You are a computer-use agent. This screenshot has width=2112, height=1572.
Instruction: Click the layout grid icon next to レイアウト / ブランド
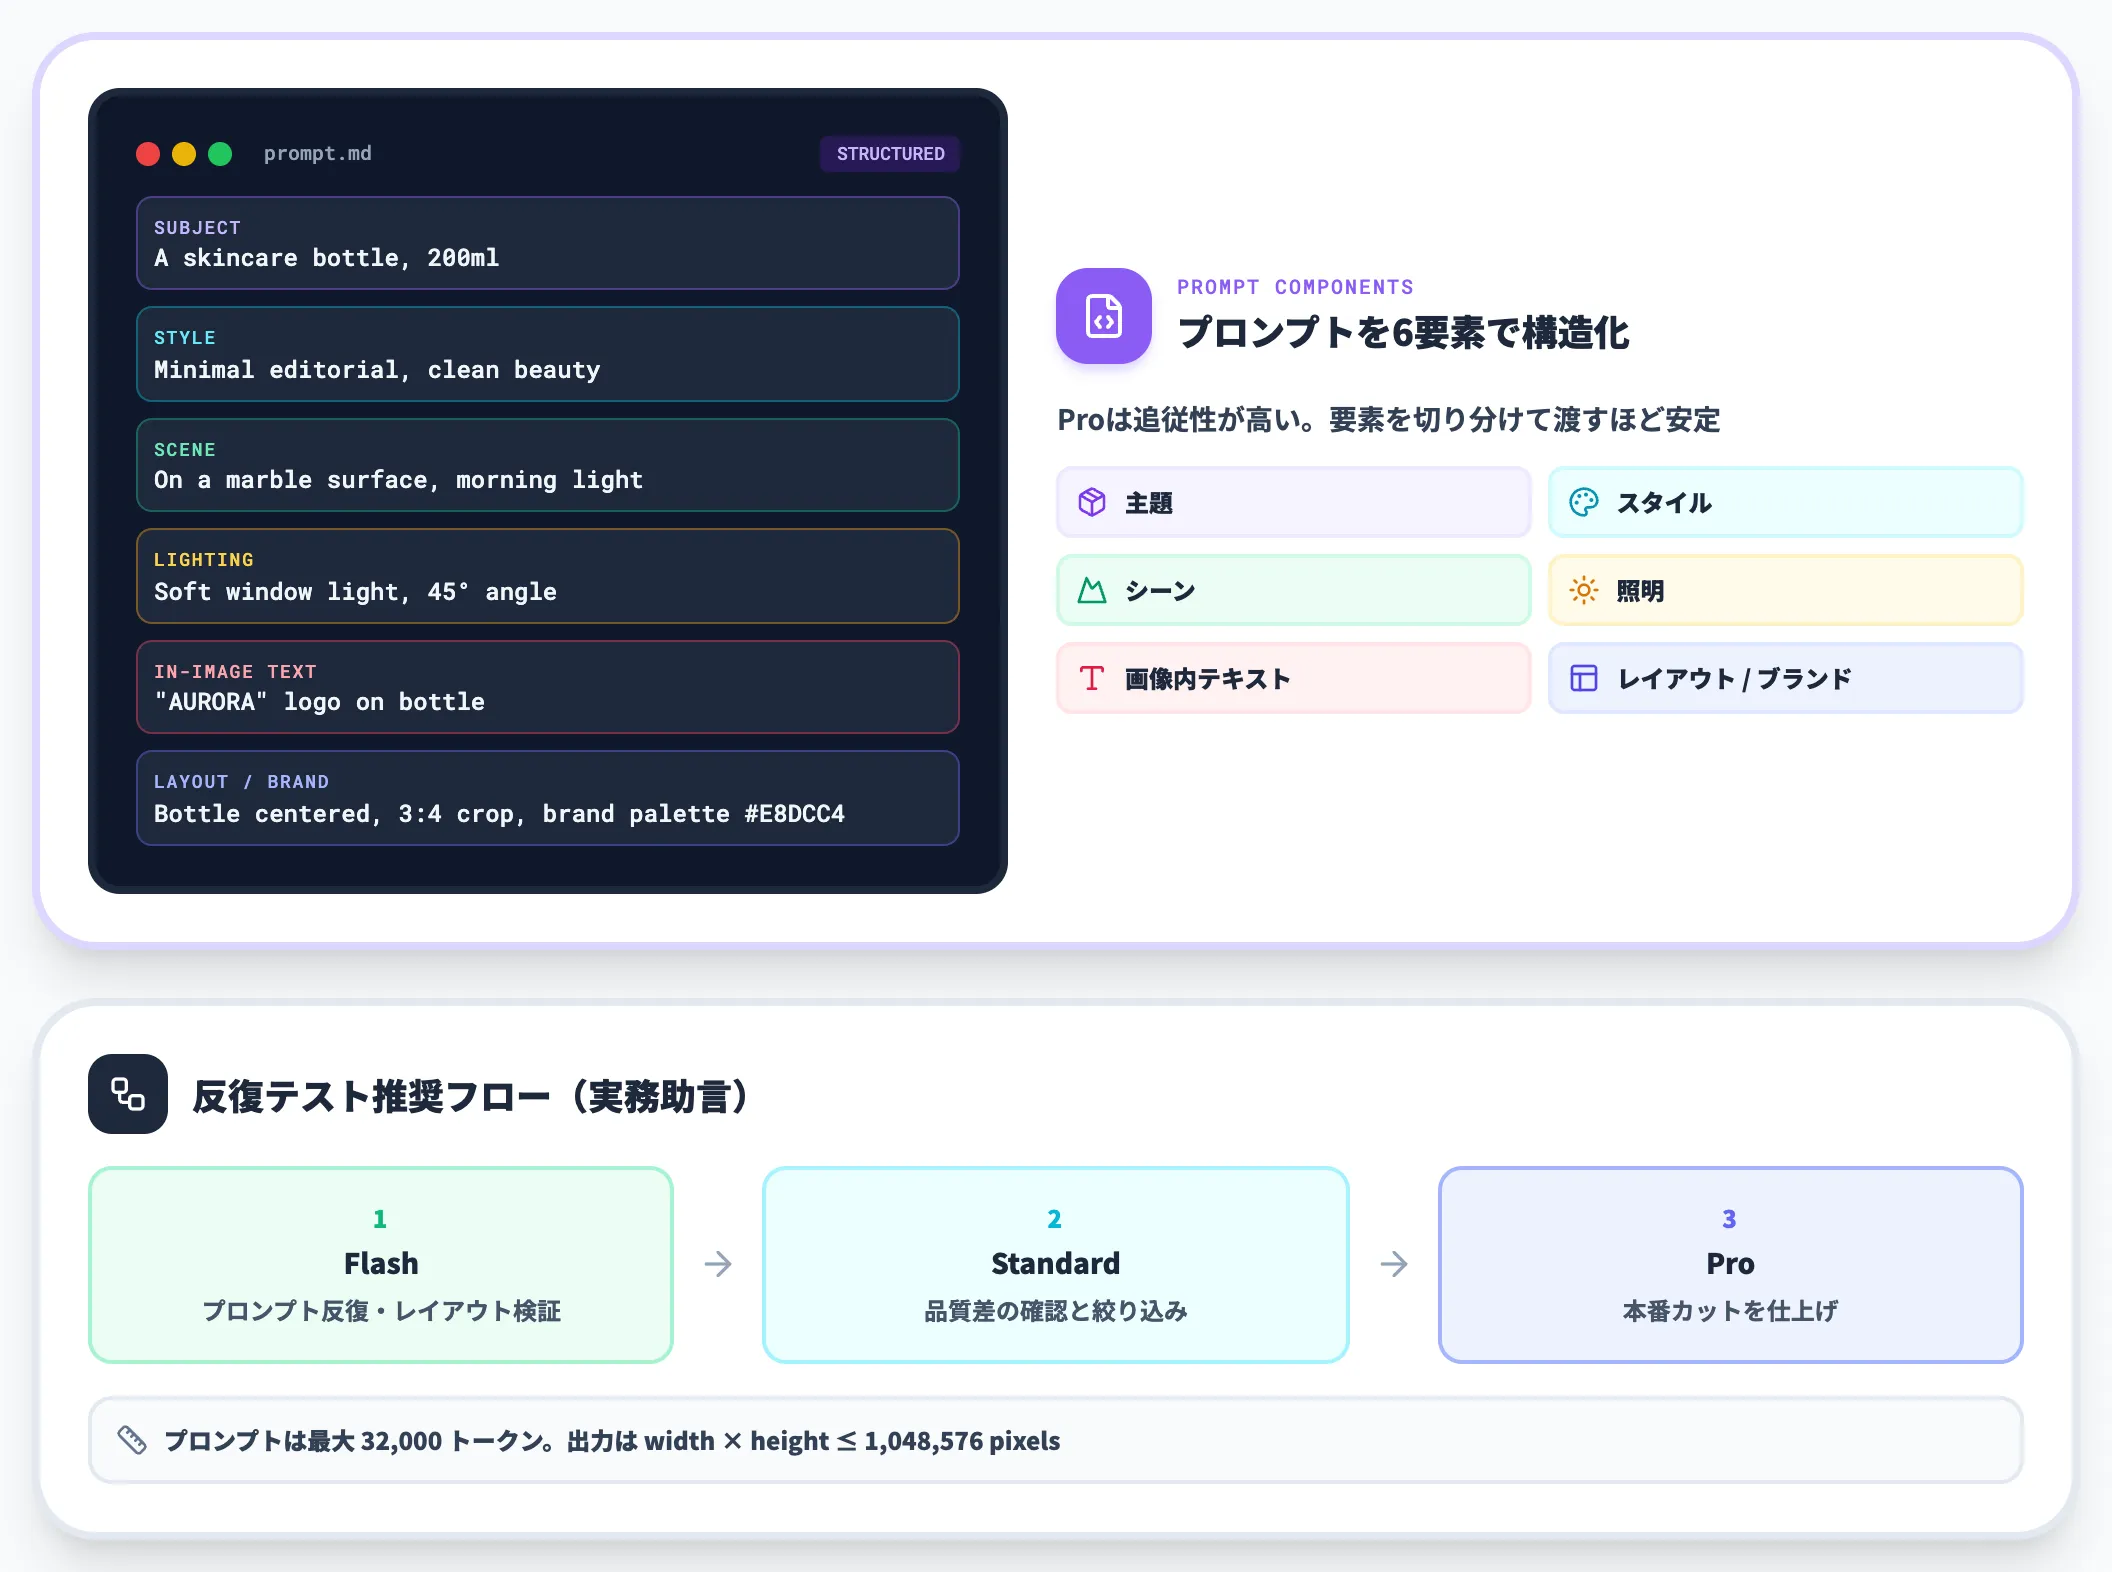point(1584,678)
